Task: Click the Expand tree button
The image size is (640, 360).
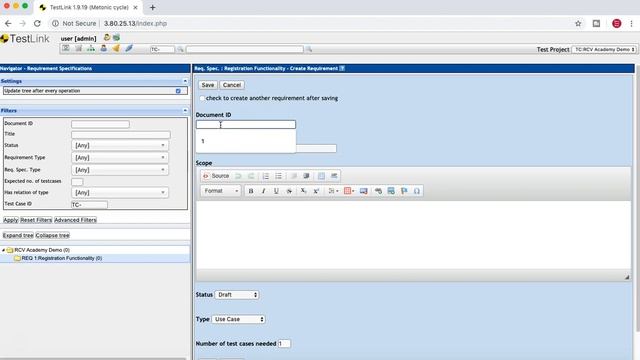Action: (x=18, y=236)
